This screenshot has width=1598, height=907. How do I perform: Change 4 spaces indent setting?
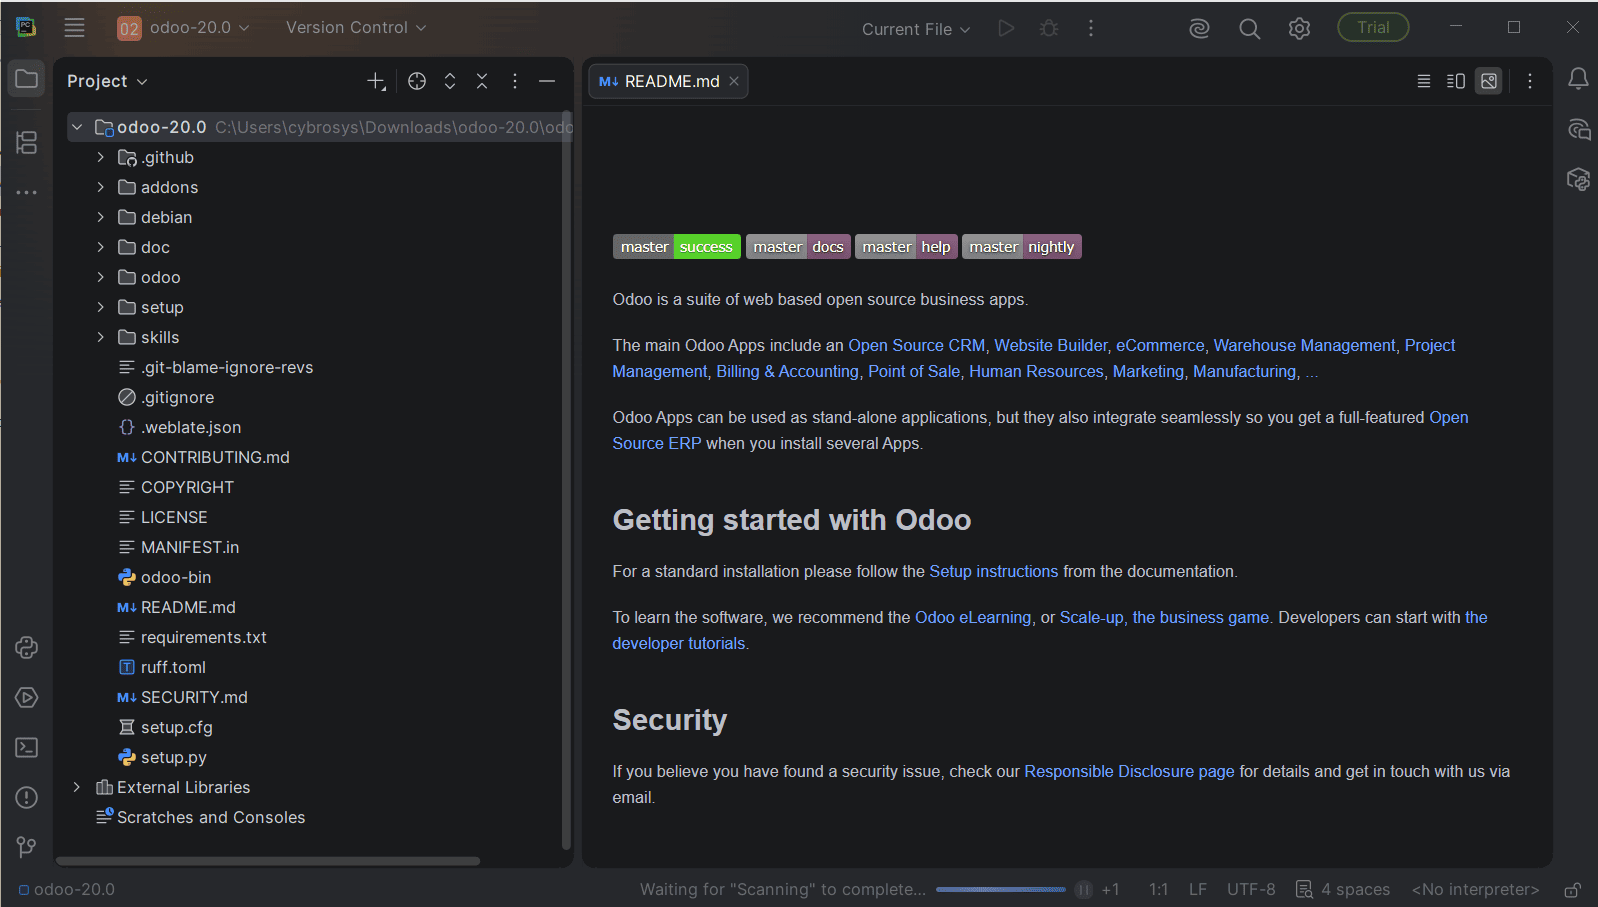coord(1343,889)
